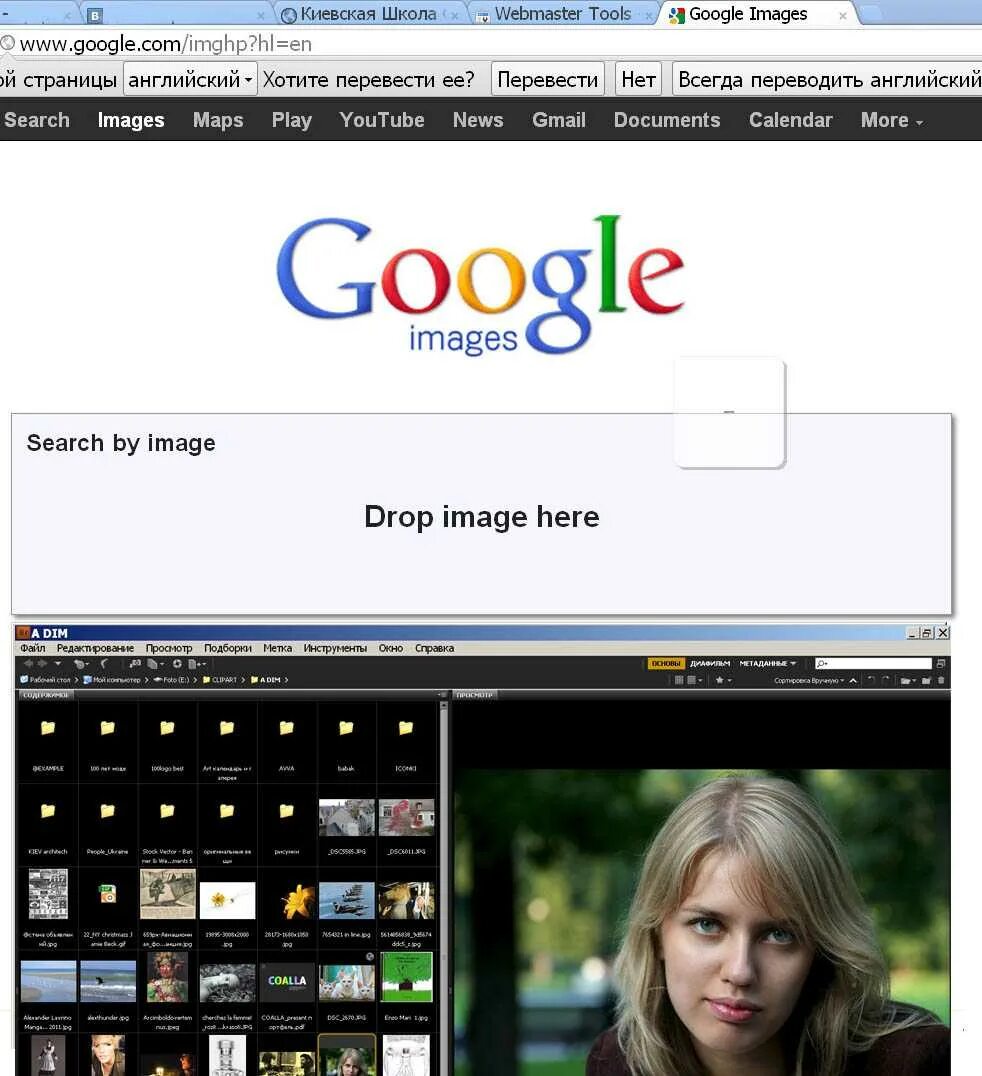Screen dimensions: 982x1076
Task: Click rotate counterclockwise icon in Bridge
Action: point(871,680)
